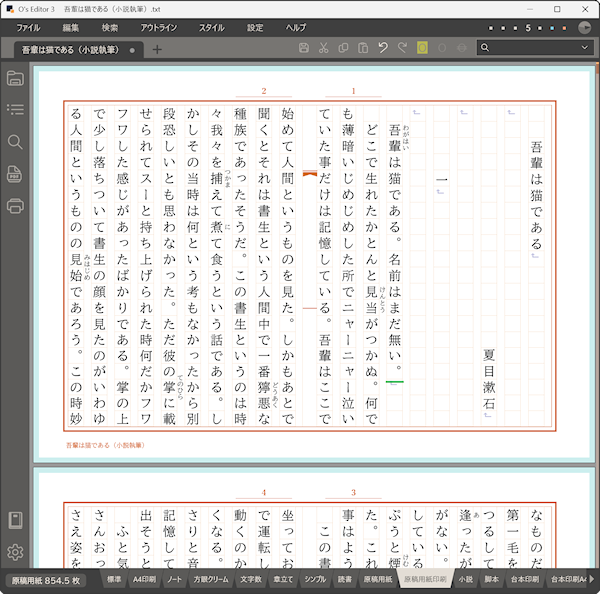600x594 pixels.
Task: Expand the search box dropdown arrow
Action: (x=583, y=48)
